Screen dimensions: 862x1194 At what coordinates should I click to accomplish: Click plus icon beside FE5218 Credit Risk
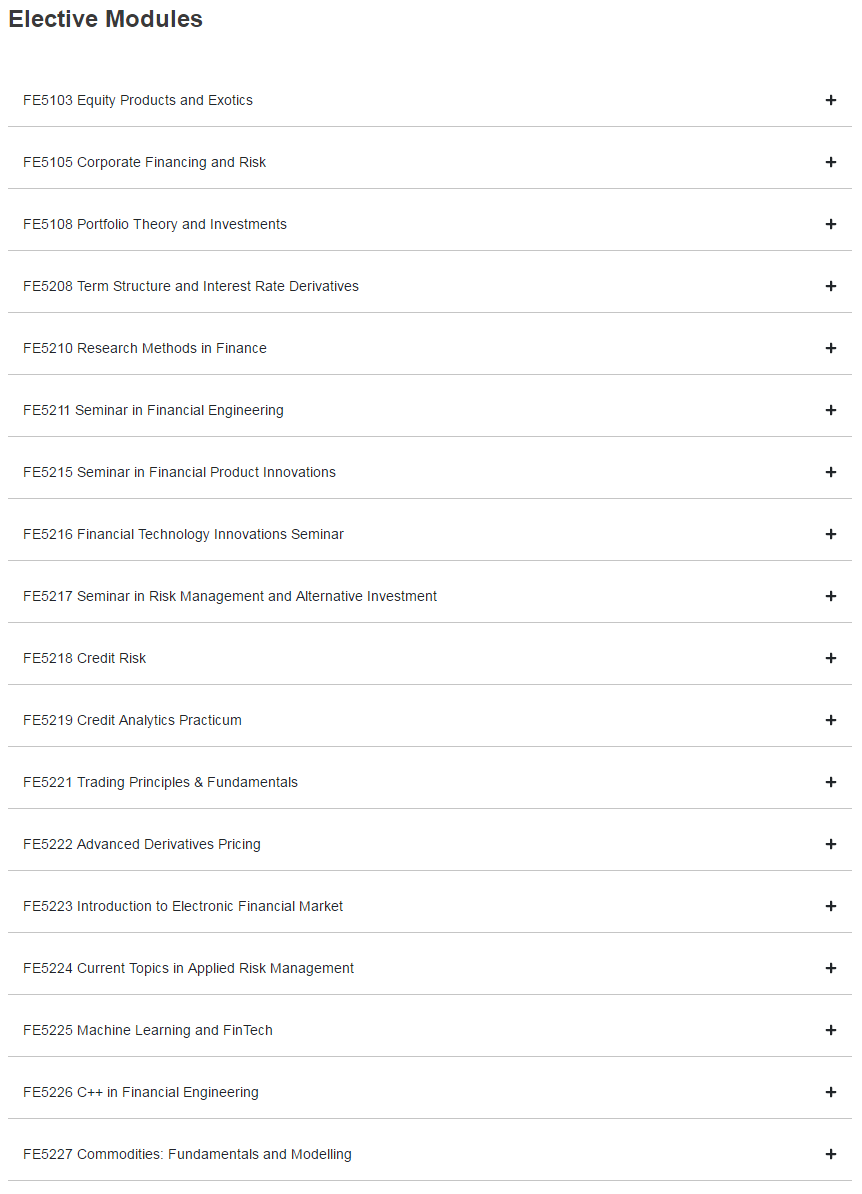pyautogui.click(x=831, y=658)
